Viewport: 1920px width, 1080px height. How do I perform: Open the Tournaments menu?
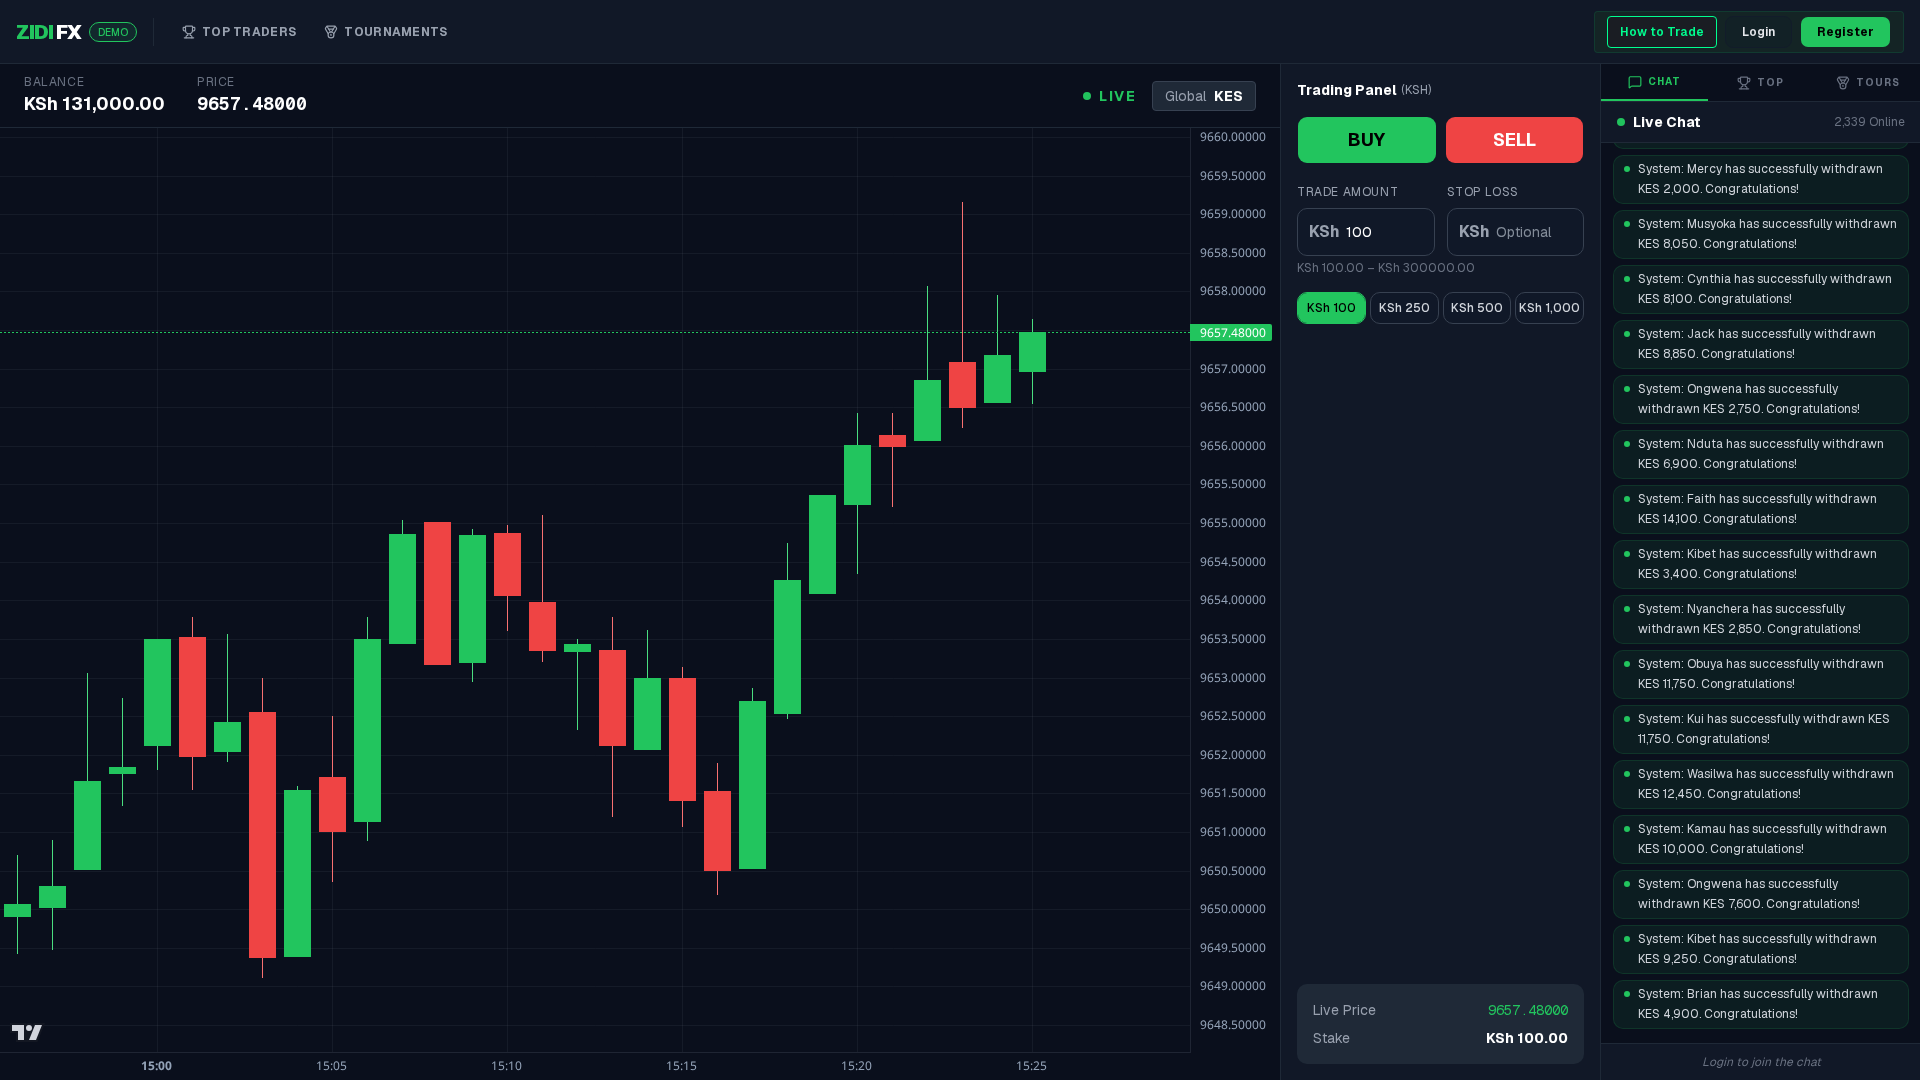click(386, 32)
